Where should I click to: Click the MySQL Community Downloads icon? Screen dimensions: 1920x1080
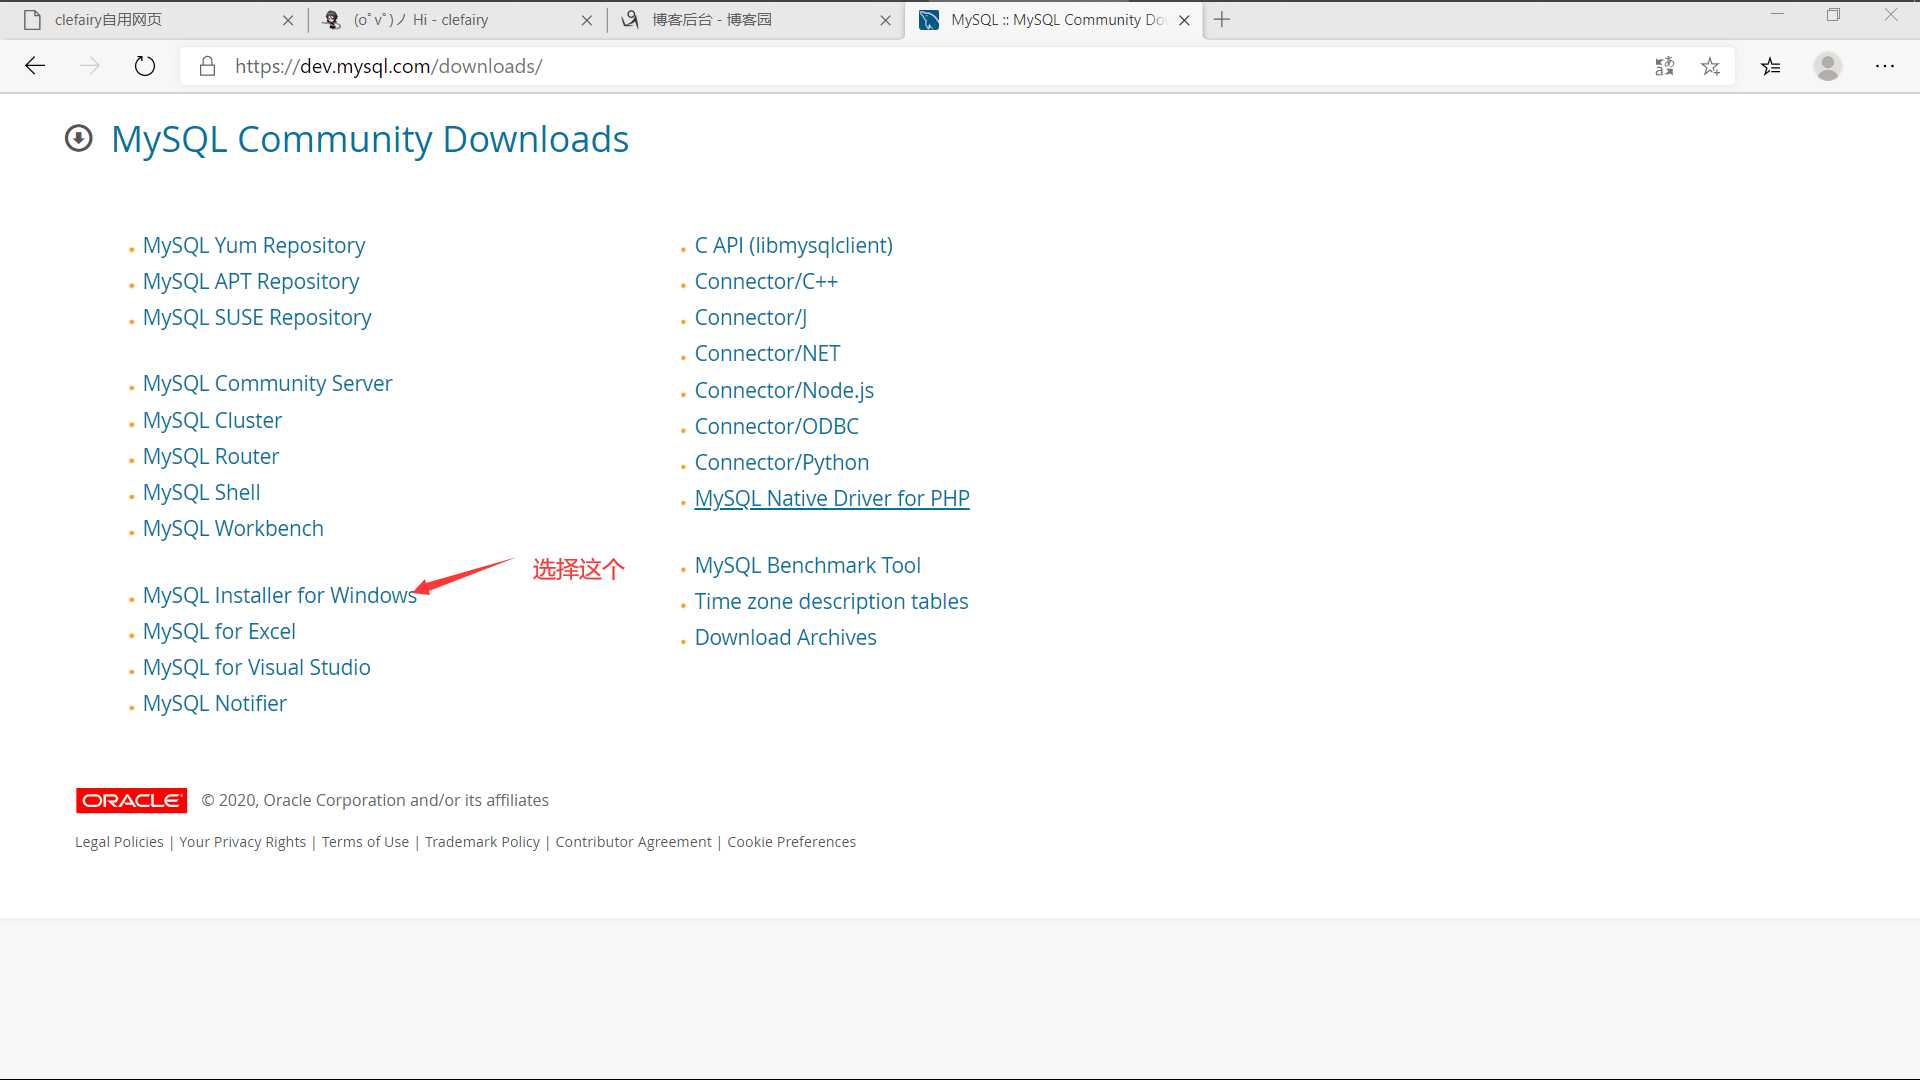coord(78,137)
